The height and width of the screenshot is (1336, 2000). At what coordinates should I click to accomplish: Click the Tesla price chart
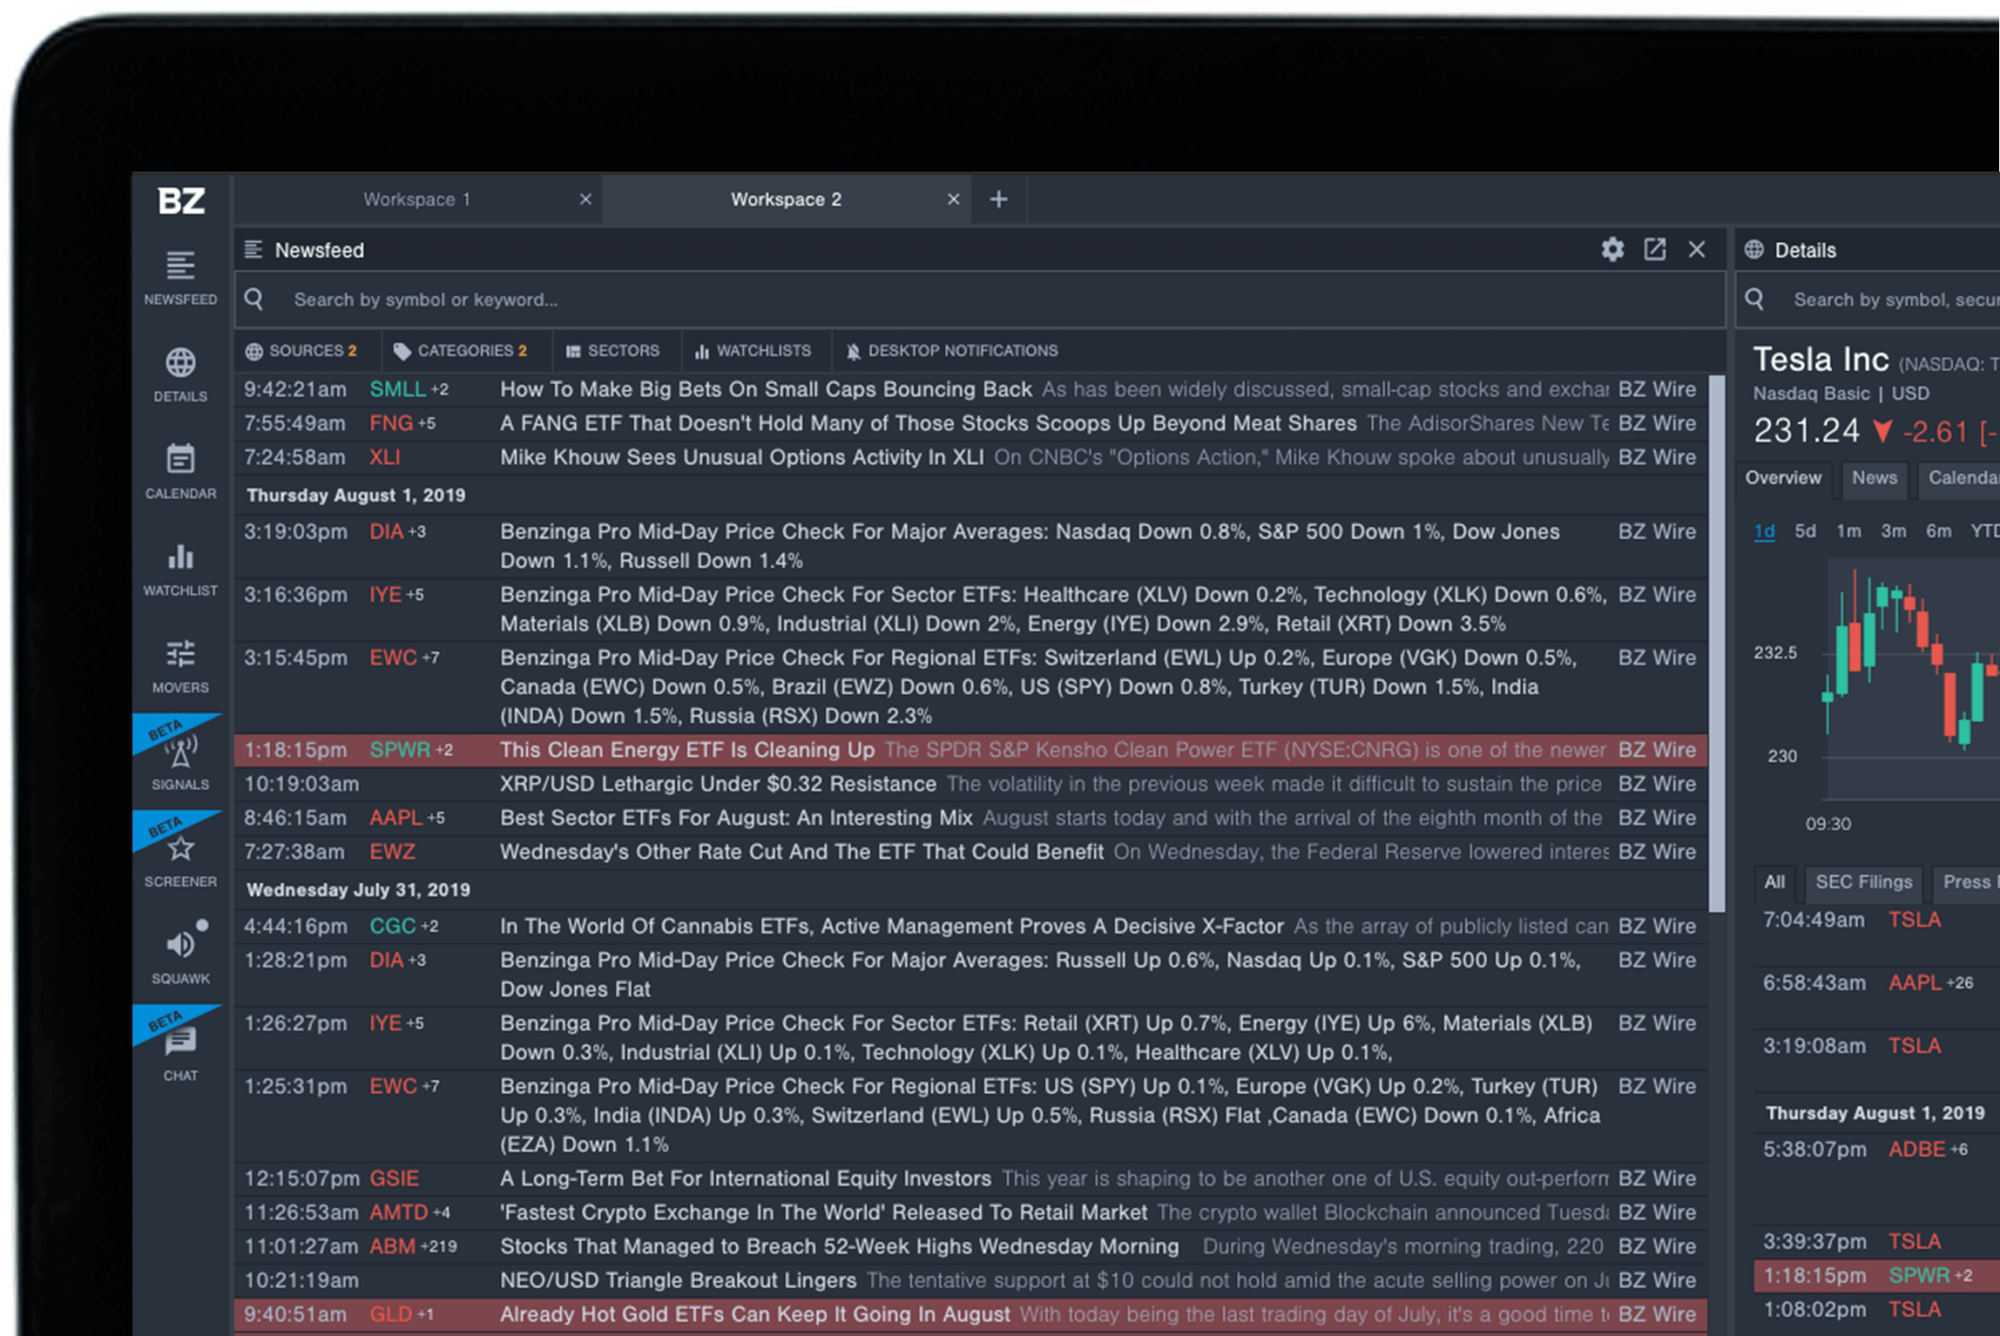coord(1912,678)
